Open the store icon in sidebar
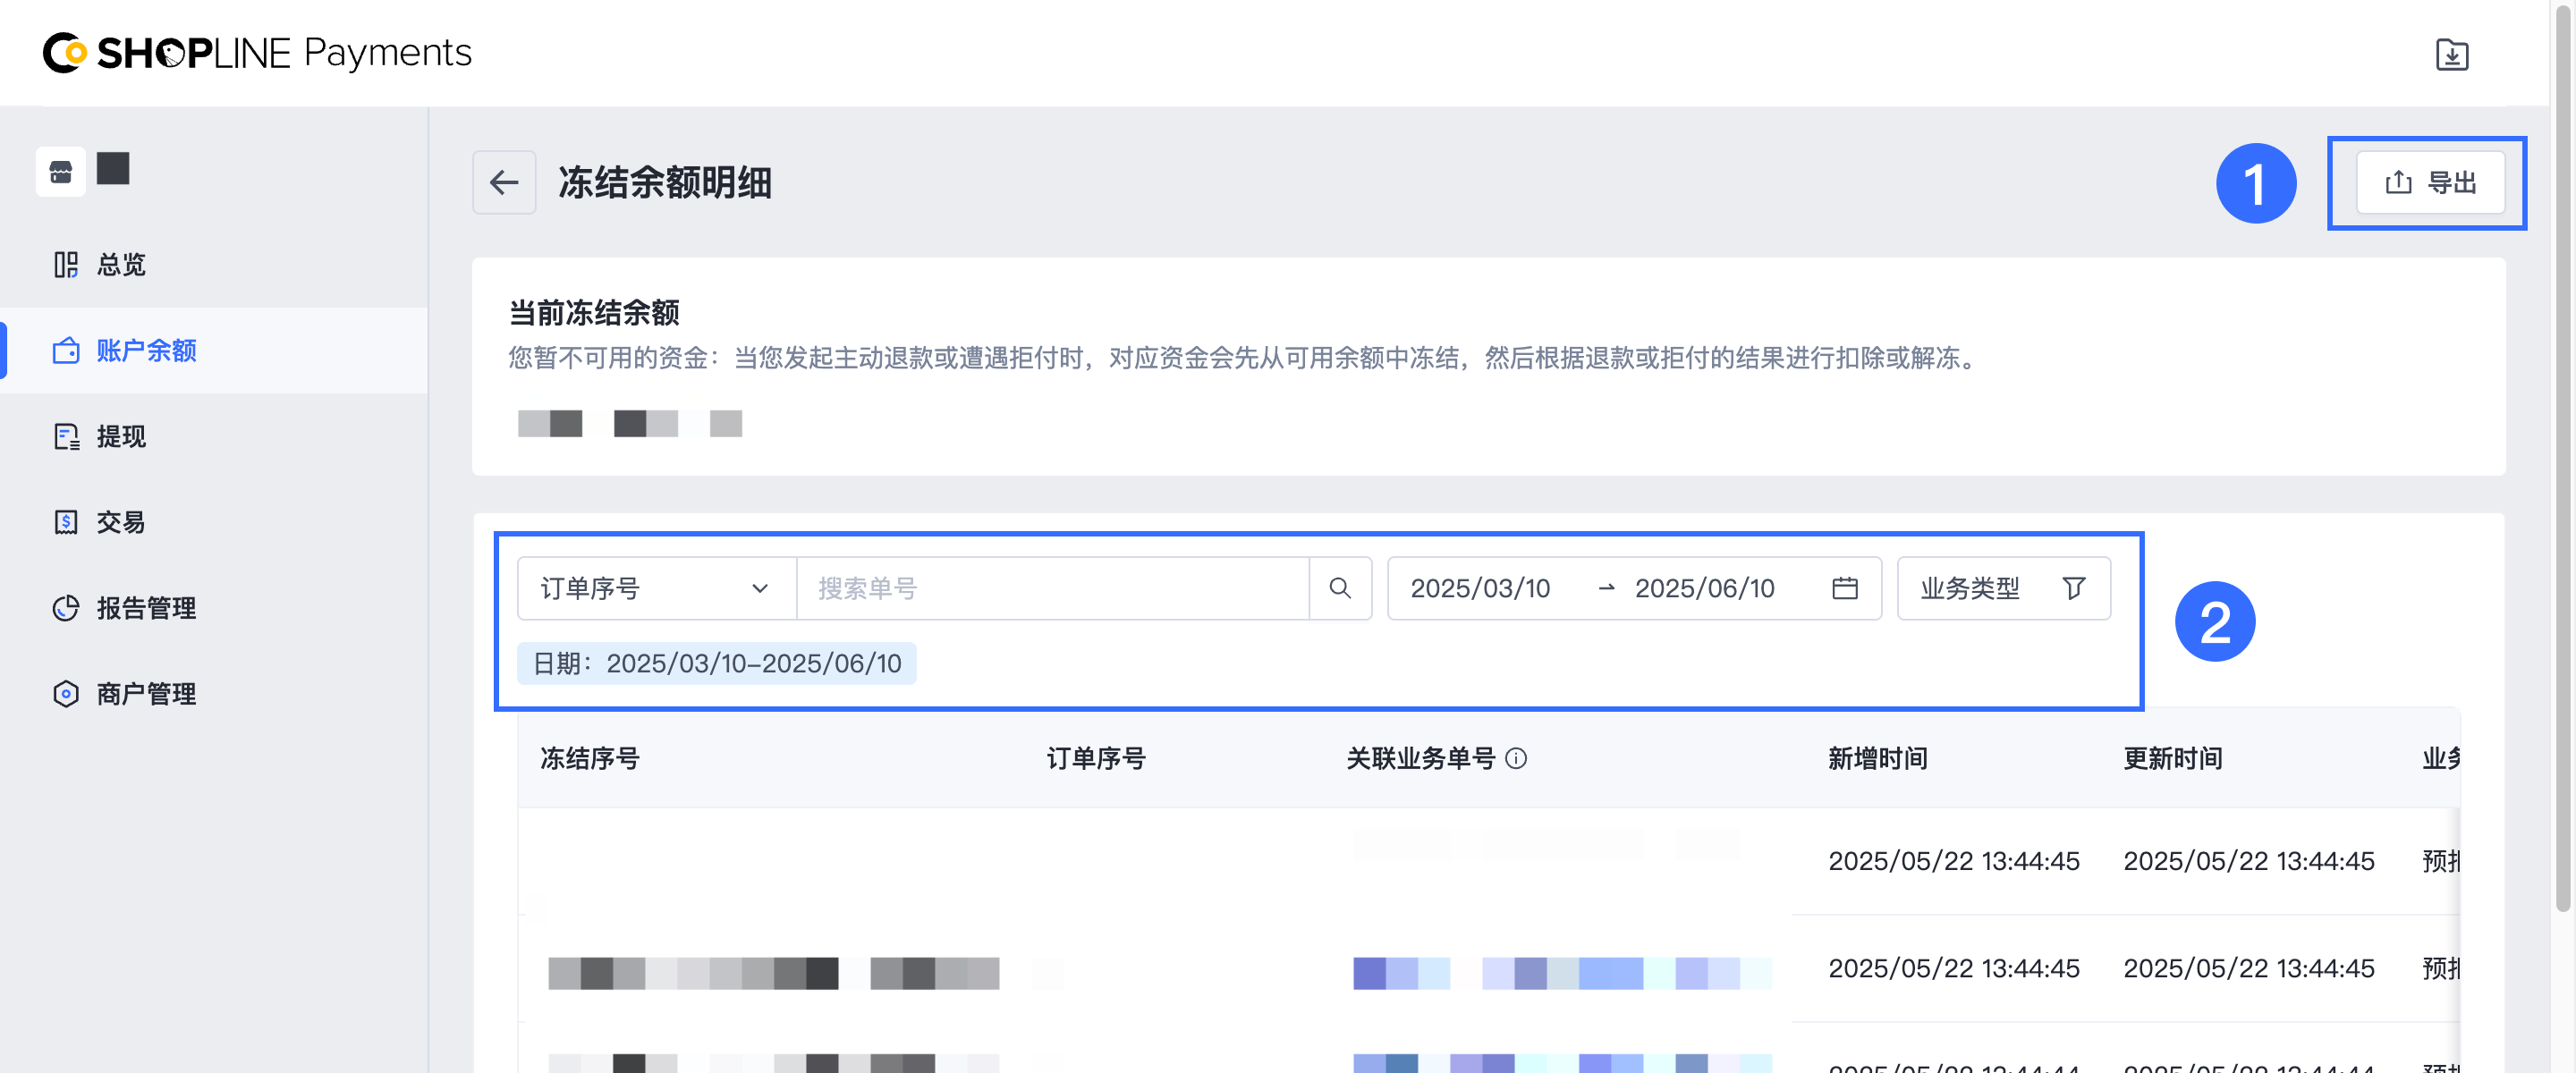This screenshot has width=2576, height=1073. 61,172
